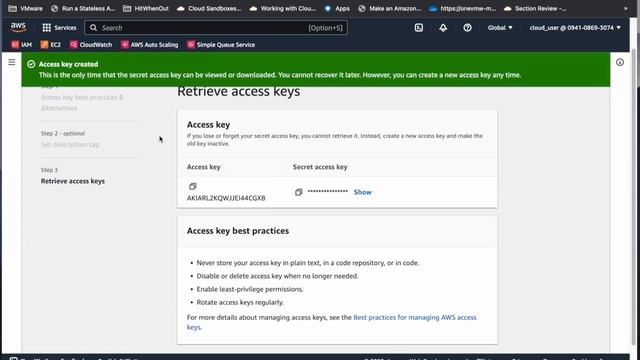Expand the cloud_user account dropdown

[575, 28]
